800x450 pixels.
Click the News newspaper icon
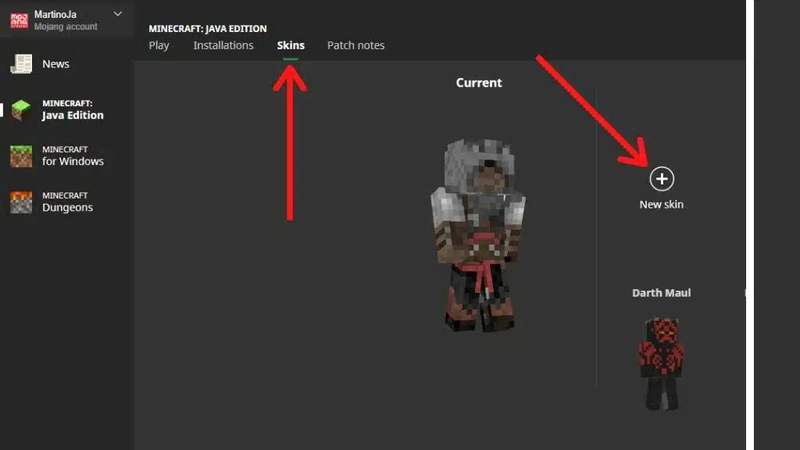(x=21, y=64)
